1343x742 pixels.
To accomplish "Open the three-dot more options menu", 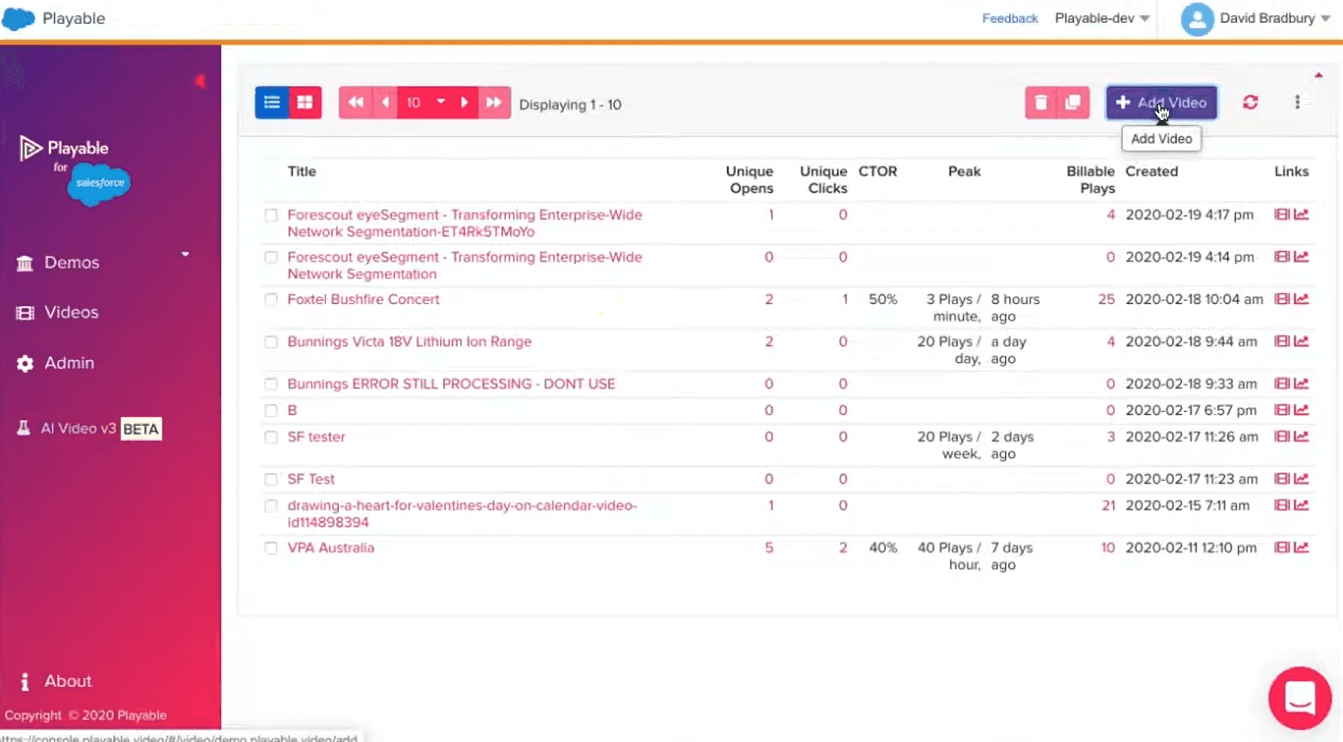I will 1297,103.
